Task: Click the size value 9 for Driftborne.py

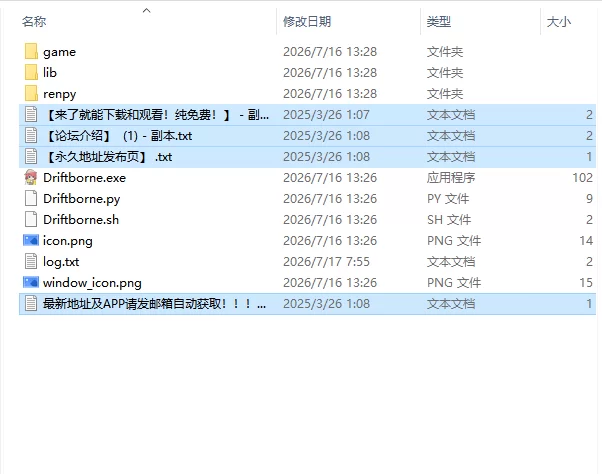Action: click(590, 198)
